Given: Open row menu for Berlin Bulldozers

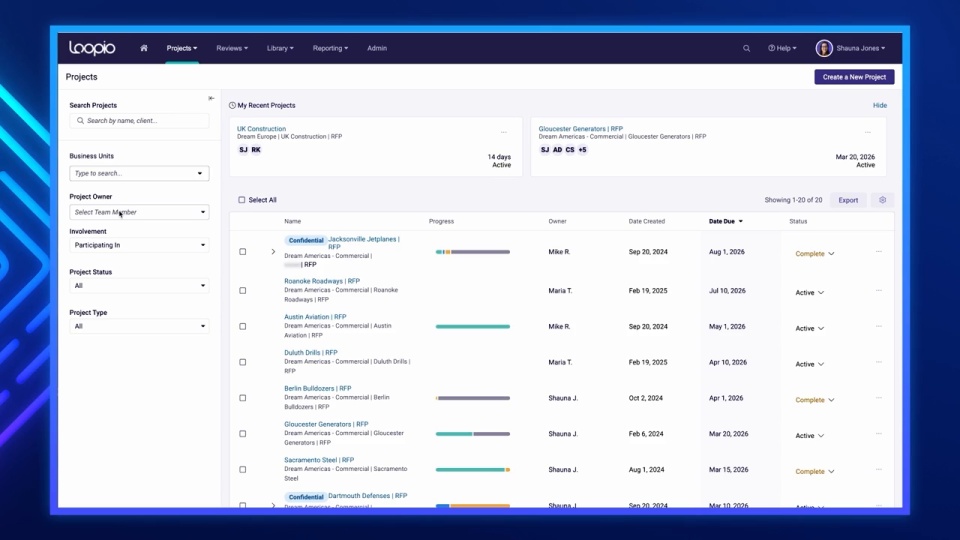Looking at the screenshot, I should [879, 398].
